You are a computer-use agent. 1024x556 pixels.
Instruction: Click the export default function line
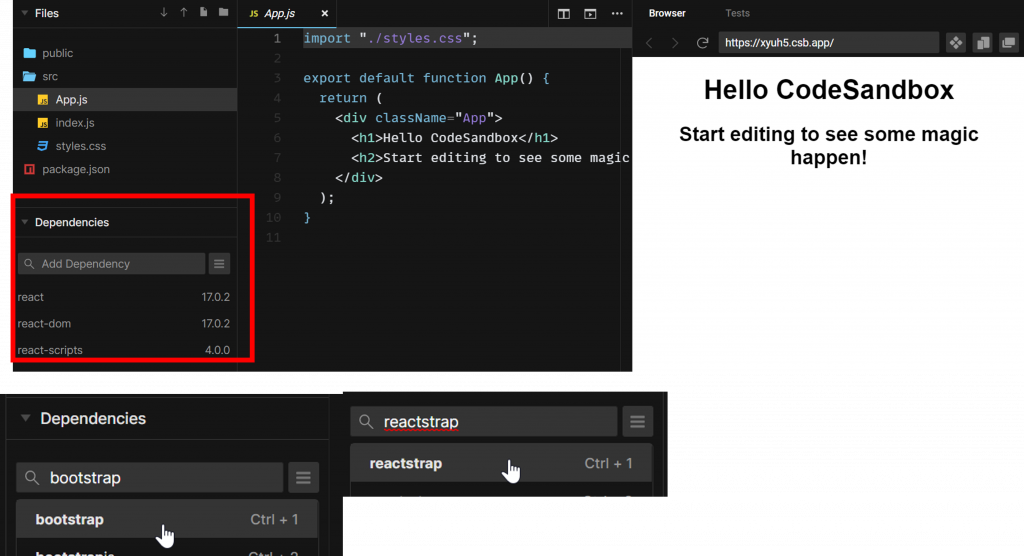click(426, 78)
